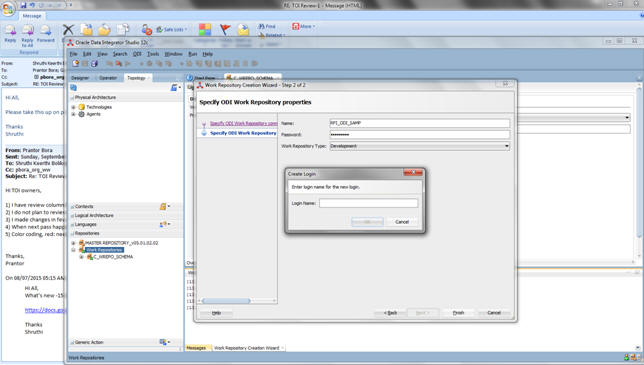
Task: Expand the Logical Architecture section
Action: click(72, 216)
